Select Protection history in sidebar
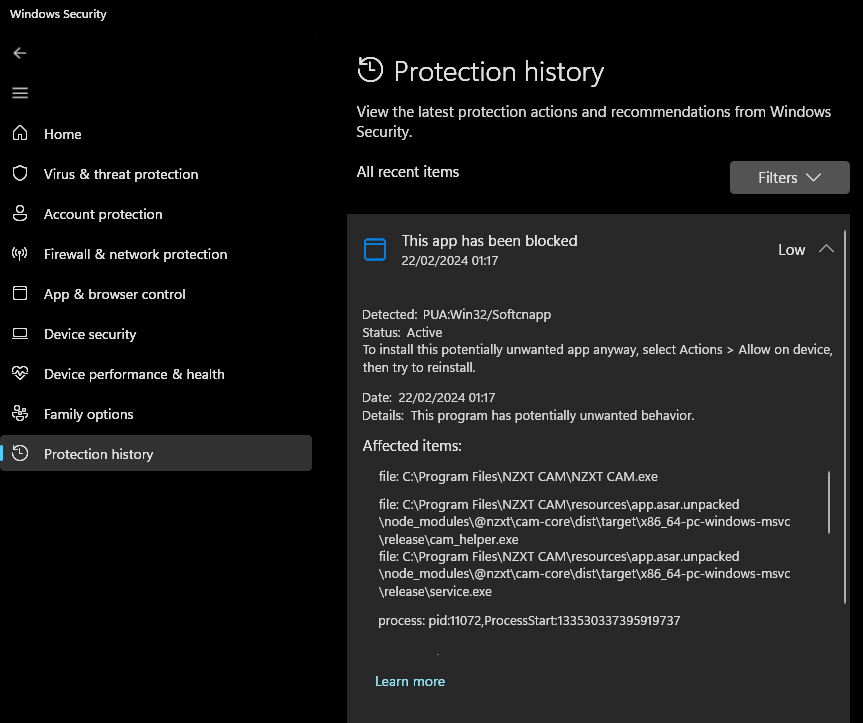The height and width of the screenshot is (723, 863). tap(98, 454)
